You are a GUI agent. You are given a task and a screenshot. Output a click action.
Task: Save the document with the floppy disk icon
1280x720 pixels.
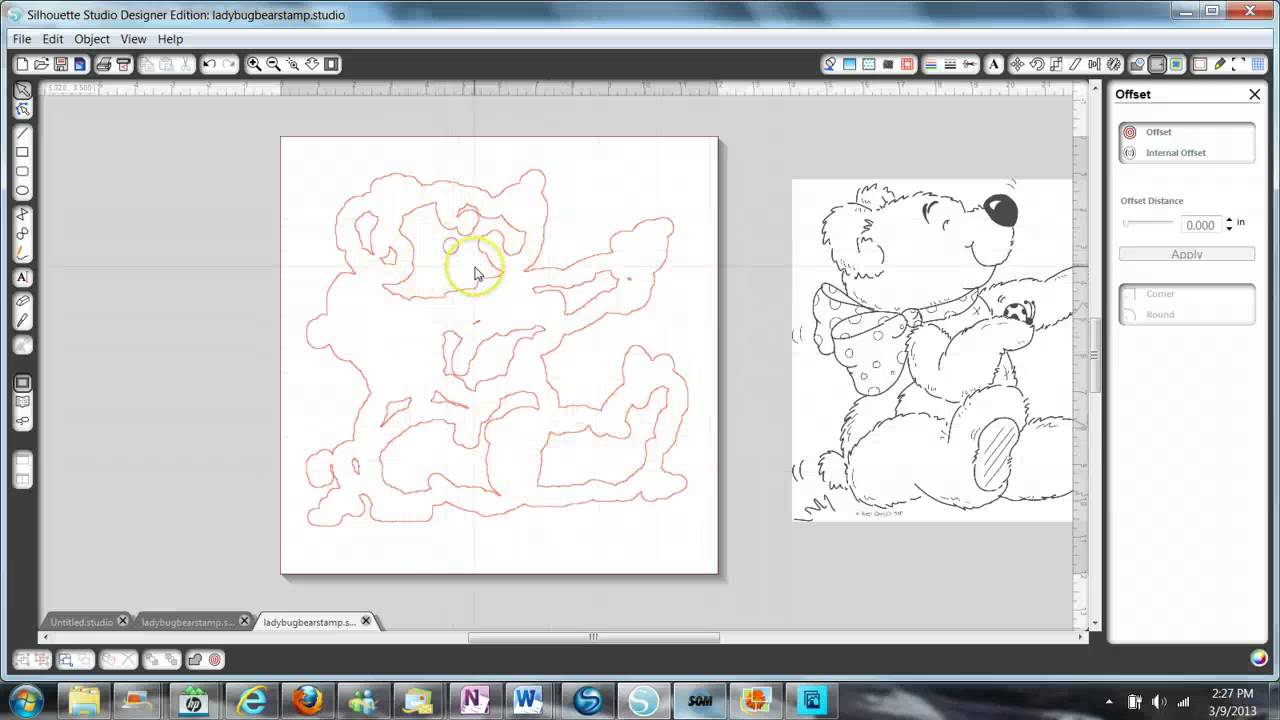point(60,64)
